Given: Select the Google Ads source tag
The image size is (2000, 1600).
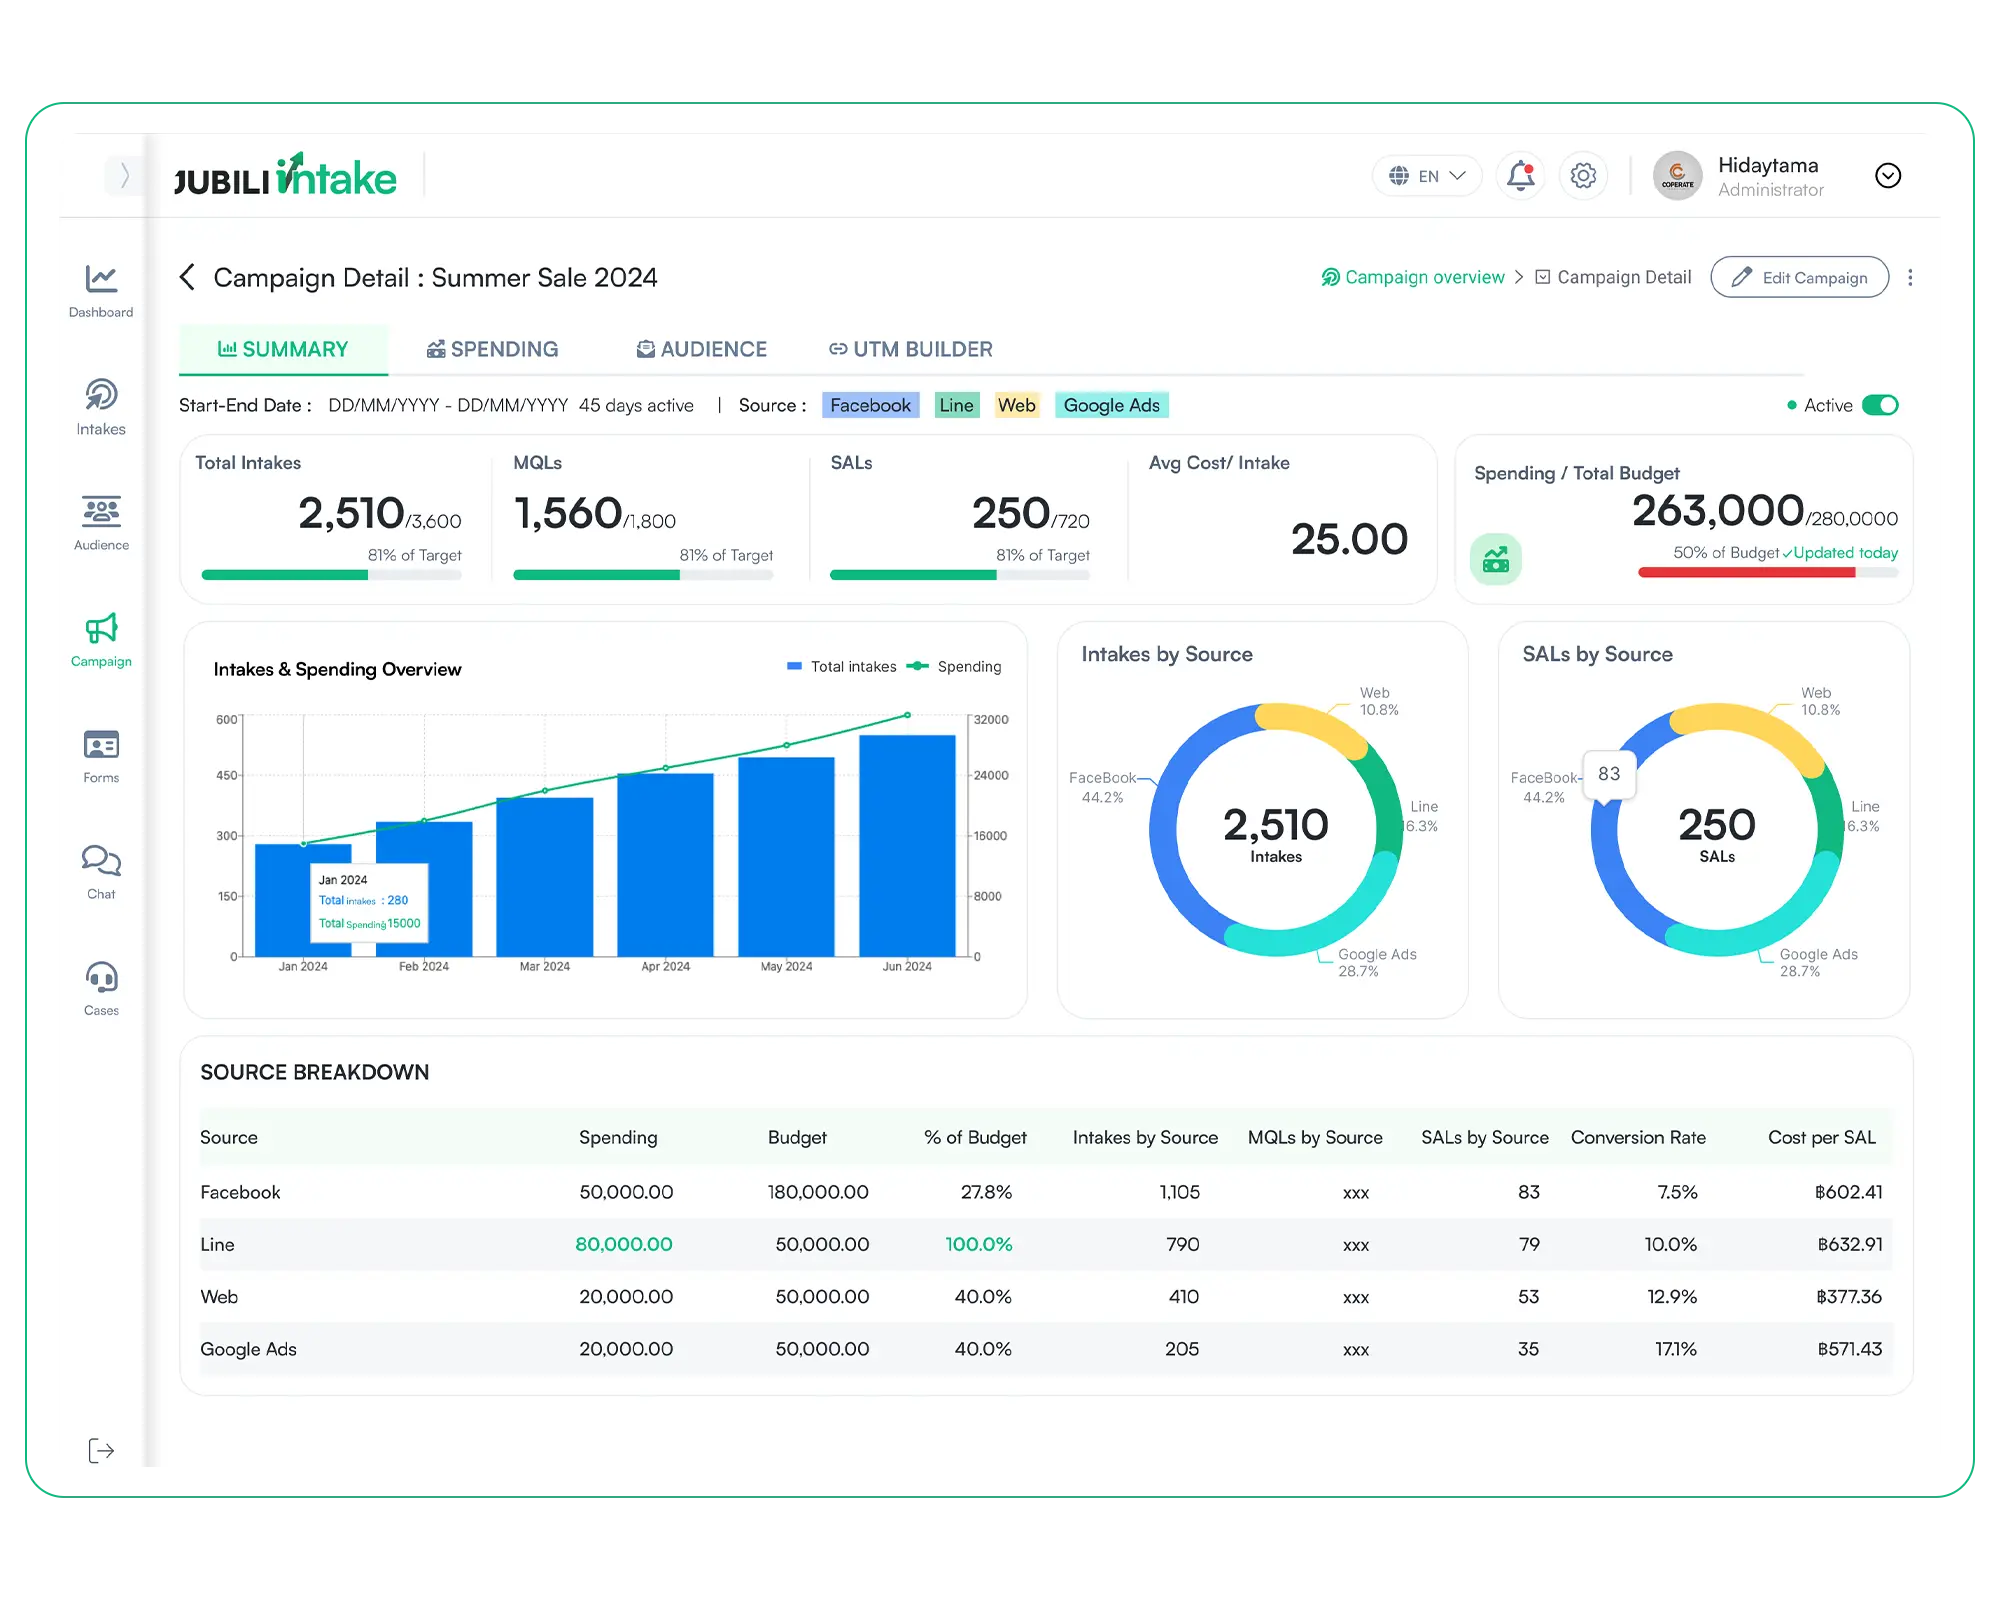Looking at the screenshot, I should [1111, 405].
